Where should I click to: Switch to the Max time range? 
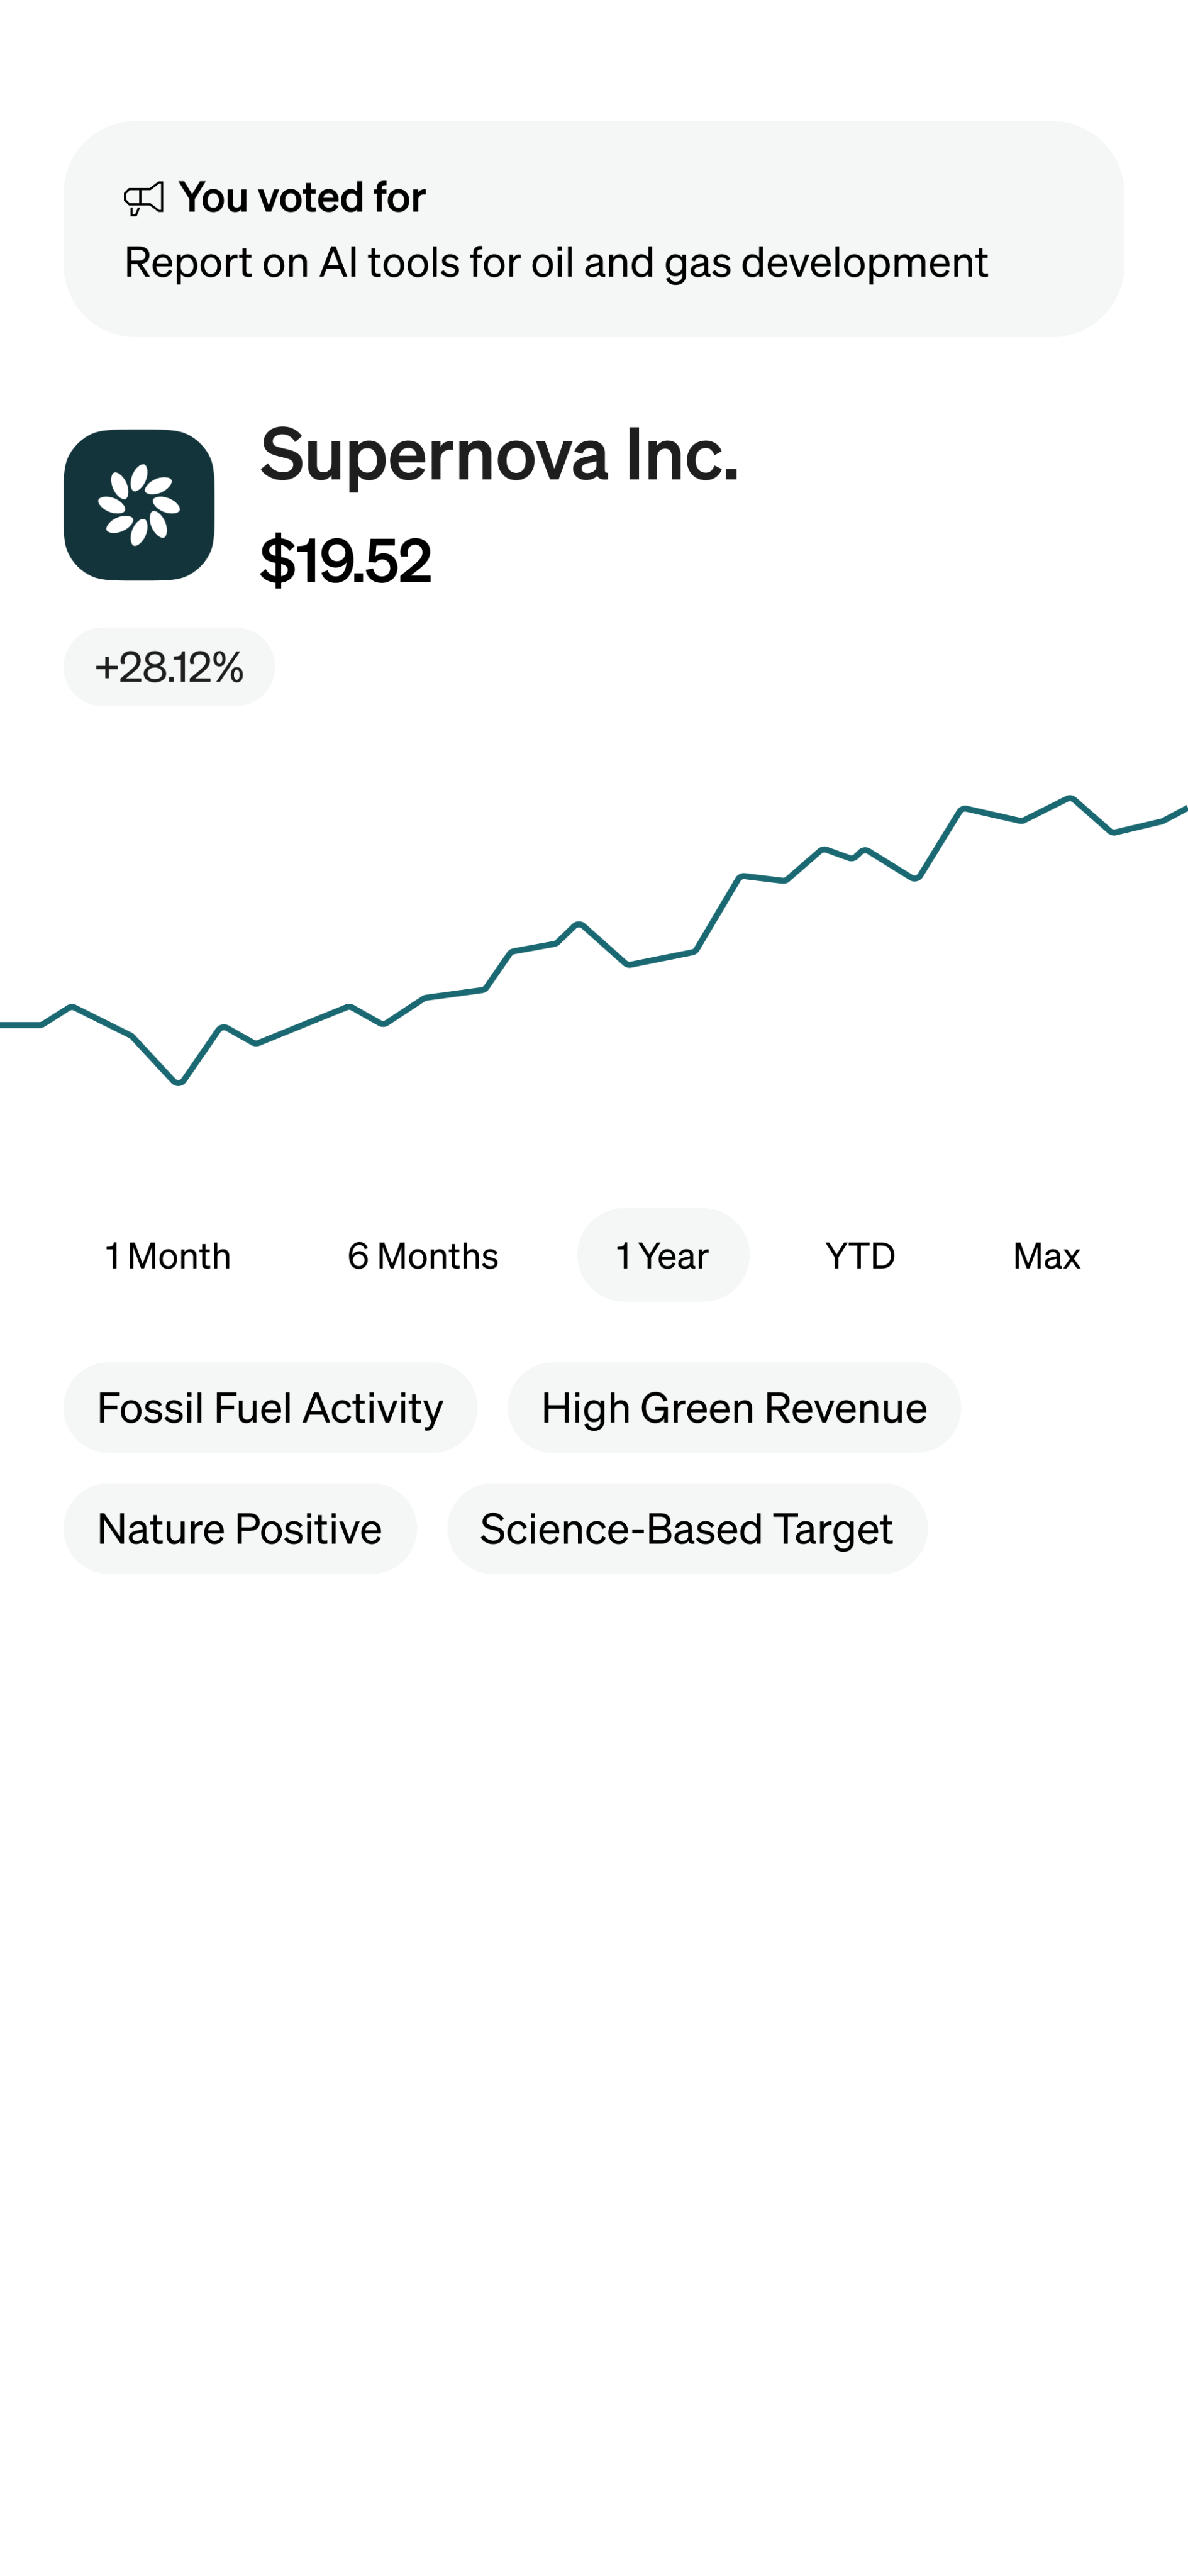click(x=1046, y=1255)
